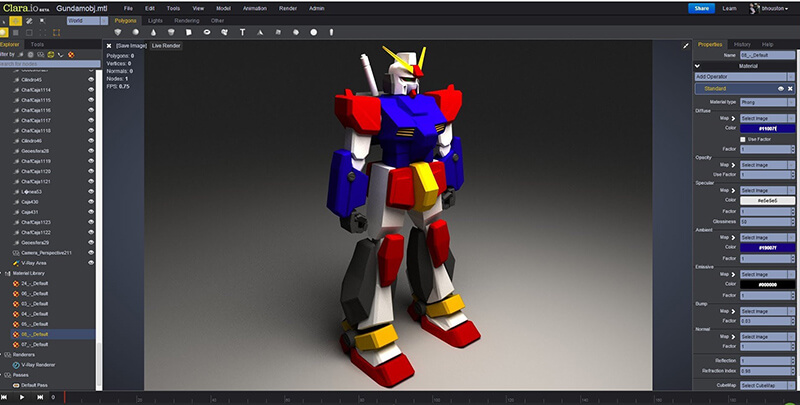Viewport: 800px width, 405px height.
Task: Toggle visibility of V-Ray Area light
Action: pyautogui.click(x=91, y=263)
